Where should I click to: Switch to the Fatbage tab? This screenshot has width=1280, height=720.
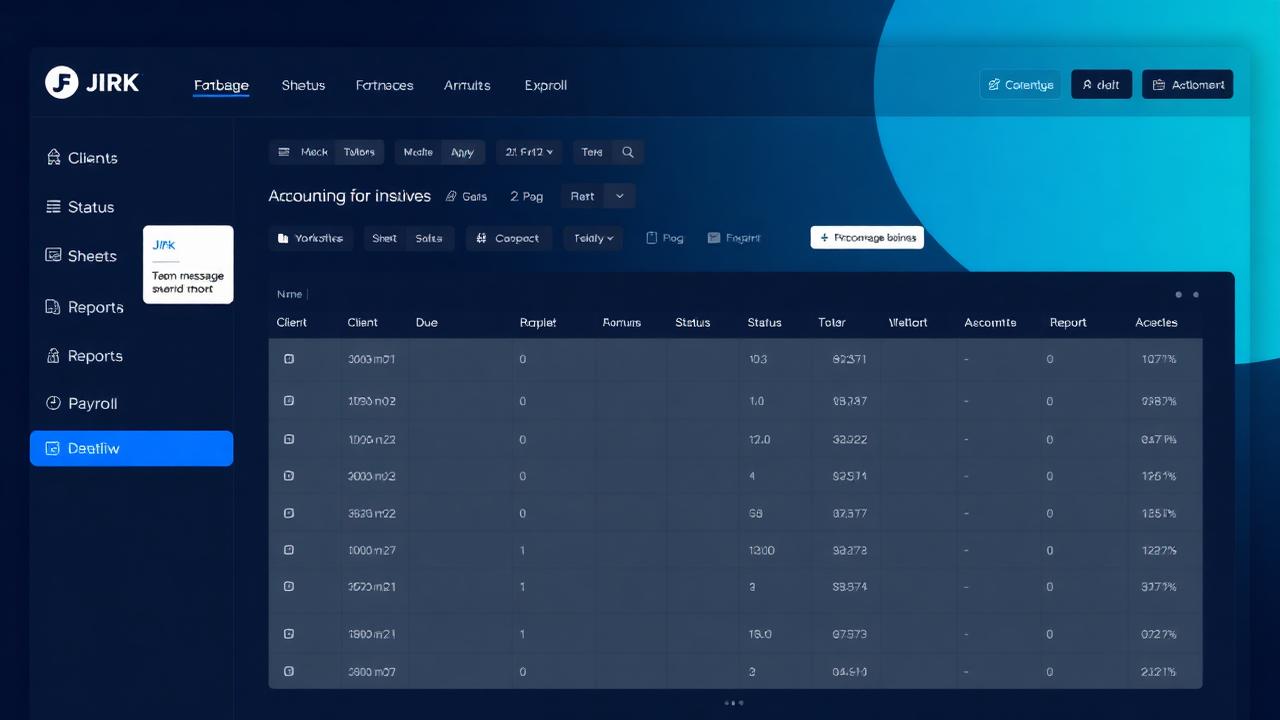221,85
